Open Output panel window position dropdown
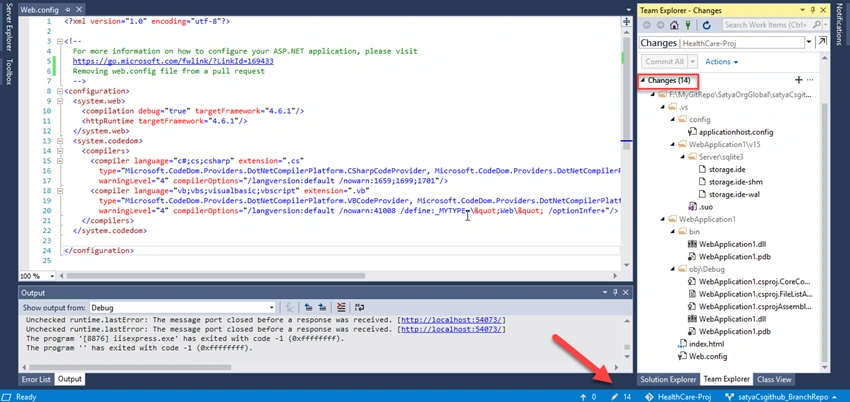 pyautogui.click(x=605, y=293)
